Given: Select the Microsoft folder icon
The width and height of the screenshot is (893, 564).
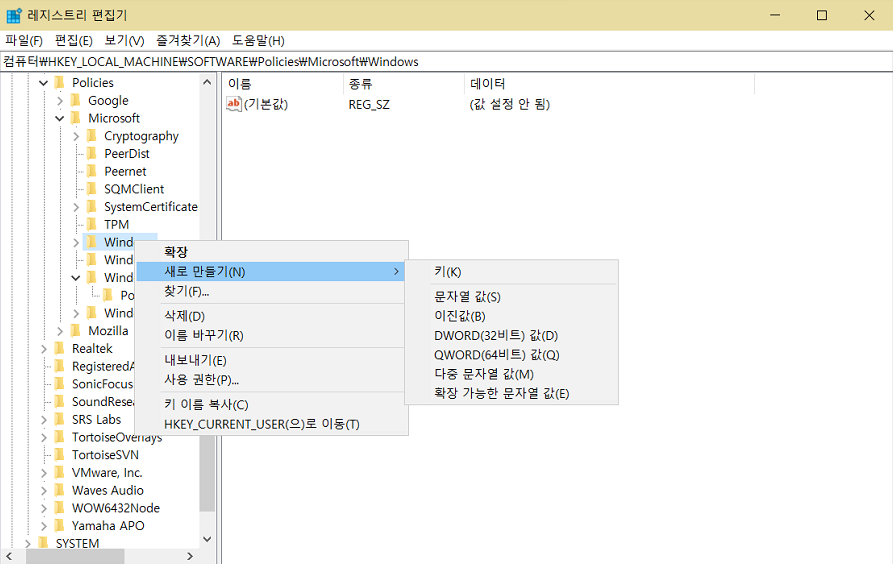Looking at the screenshot, I should (76, 118).
